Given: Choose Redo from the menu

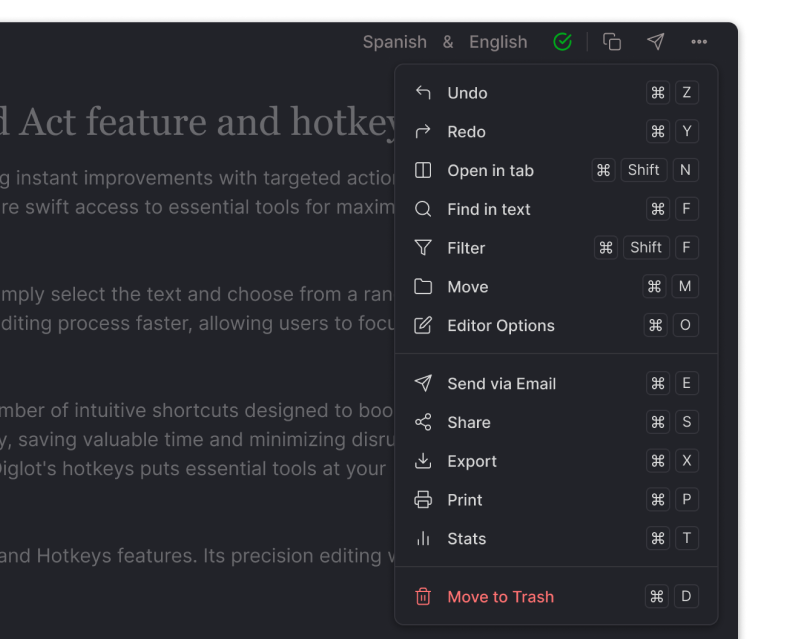Looking at the screenshot, I should coord(556,131).
